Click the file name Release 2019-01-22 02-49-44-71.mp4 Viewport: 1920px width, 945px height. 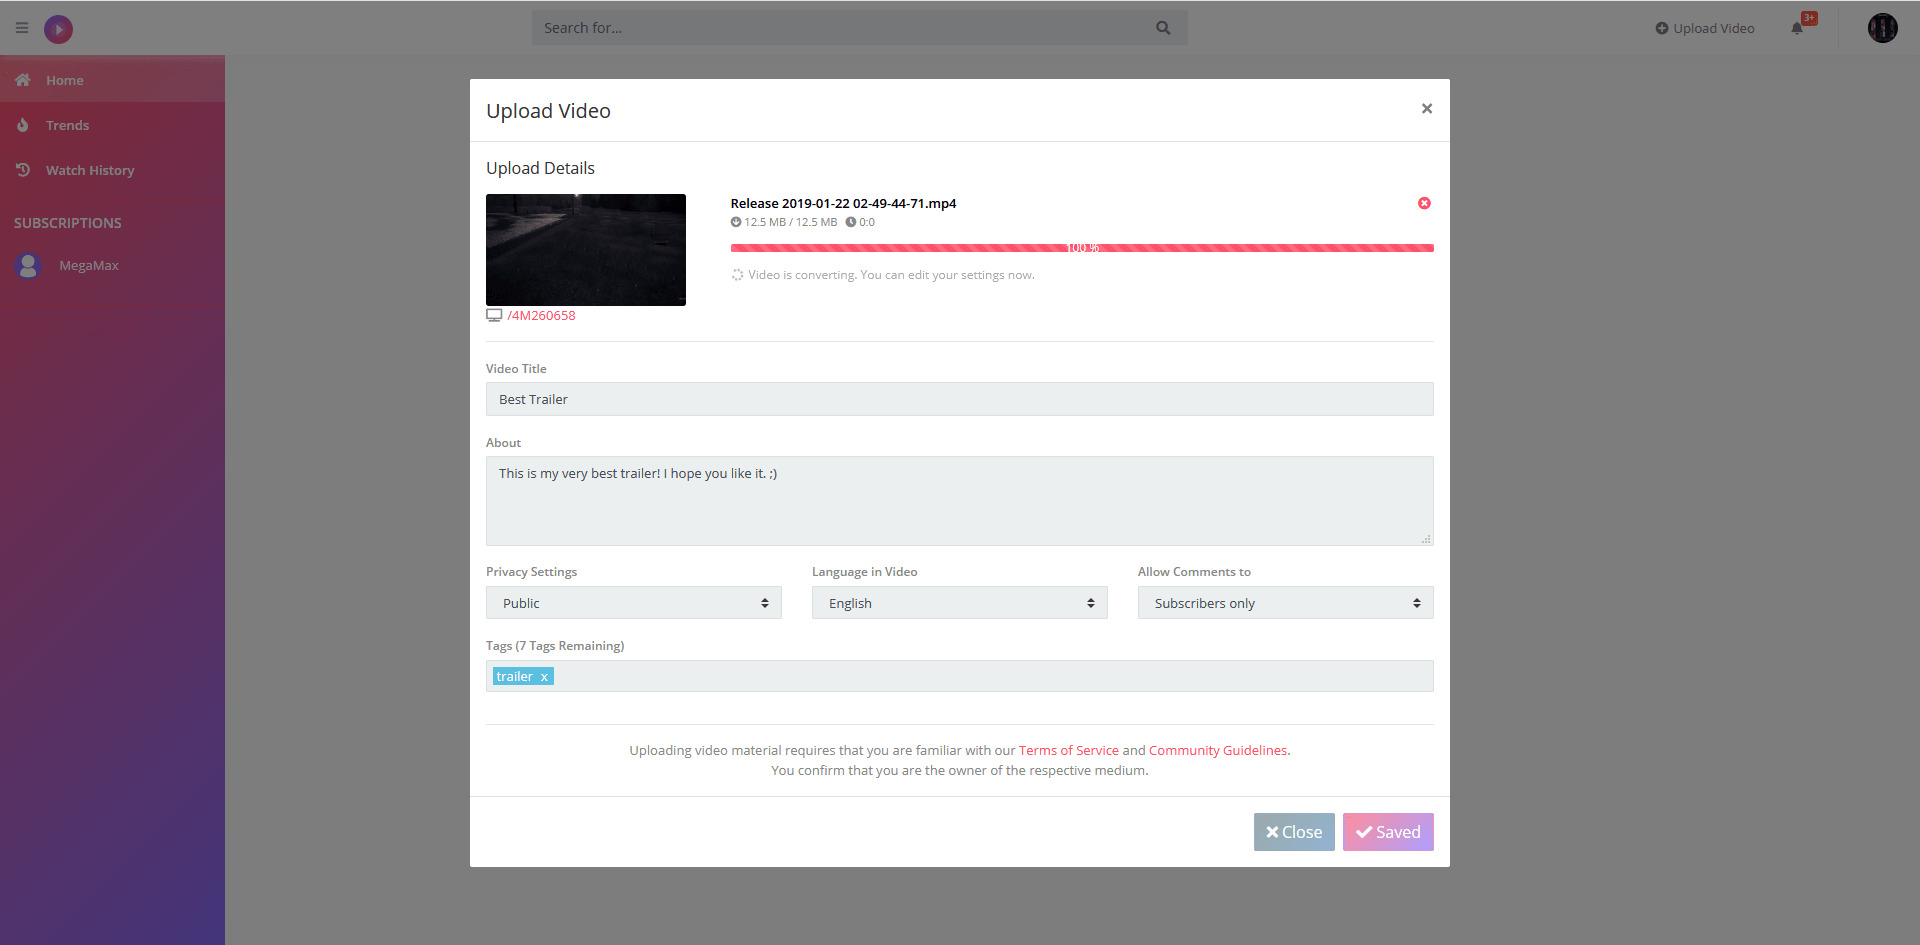point(843,203)
